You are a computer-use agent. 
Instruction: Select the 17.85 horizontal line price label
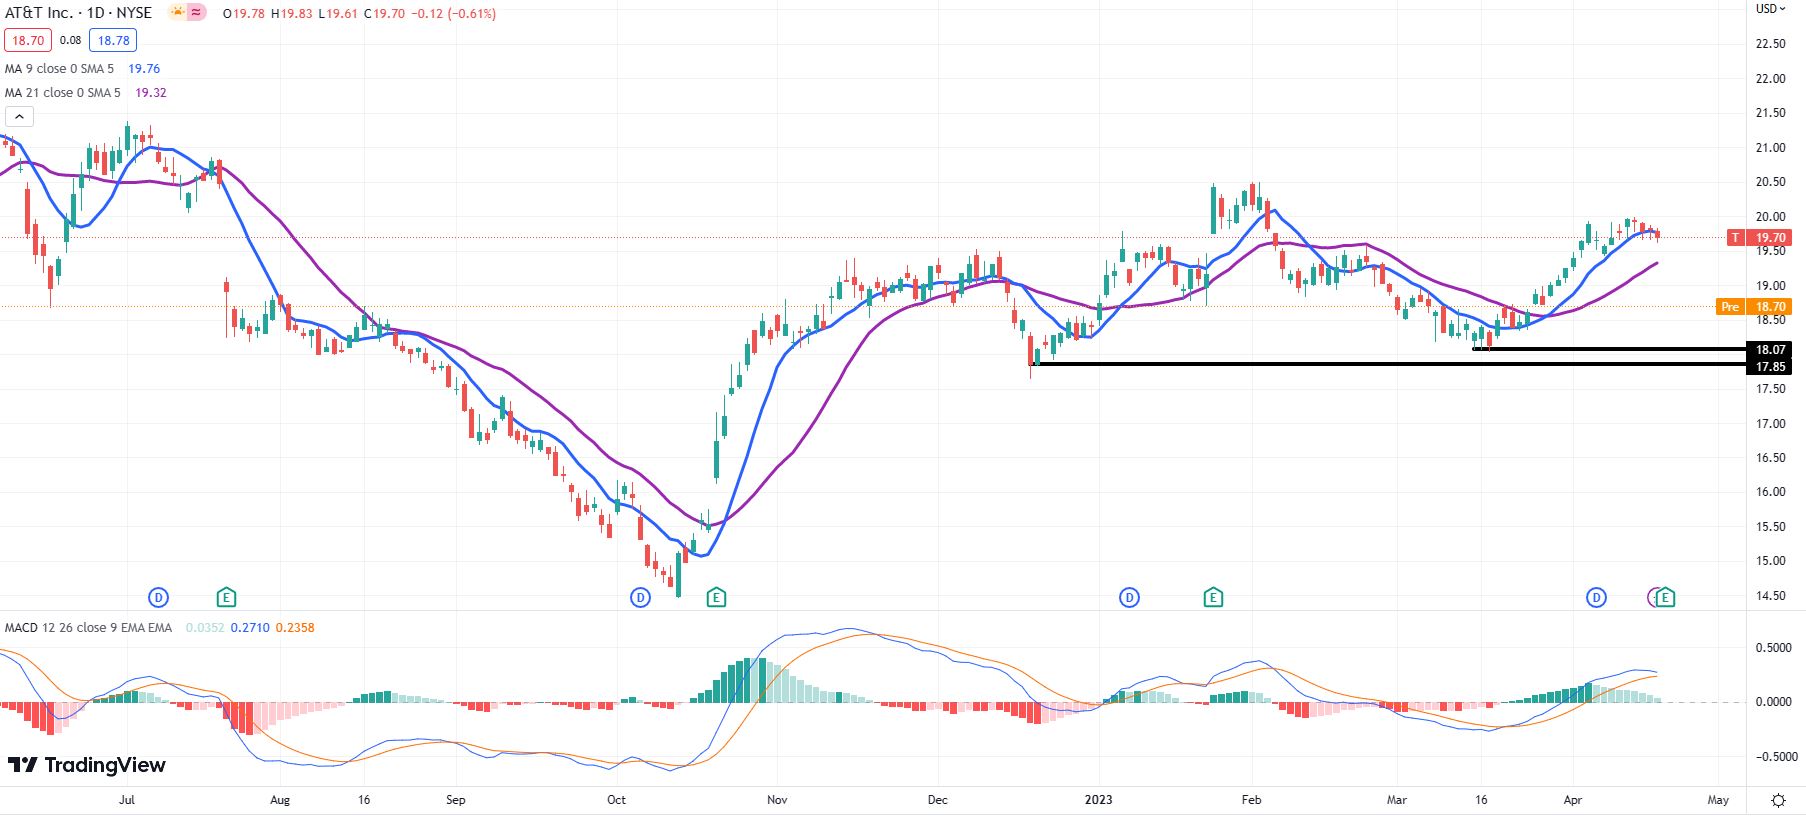[x=1770, y=367]
